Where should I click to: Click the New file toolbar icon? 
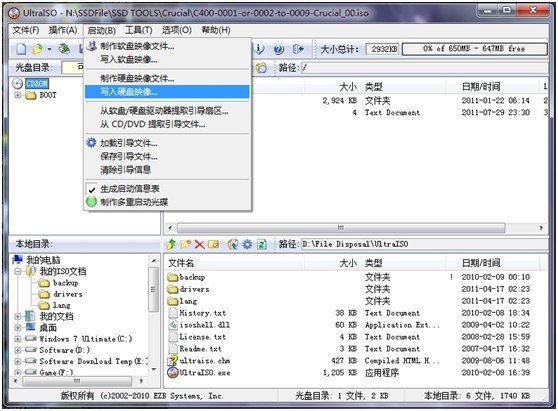tap(21, 49)
